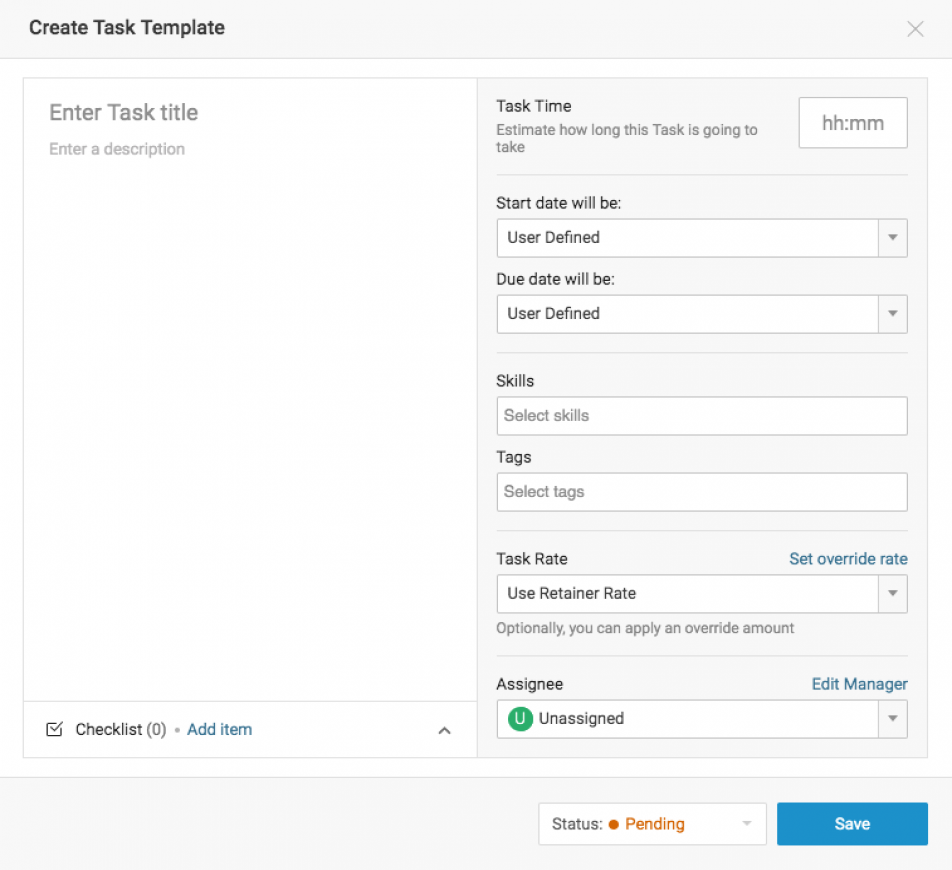
Task: Click the Set override rate link
Action: point(848,558)
